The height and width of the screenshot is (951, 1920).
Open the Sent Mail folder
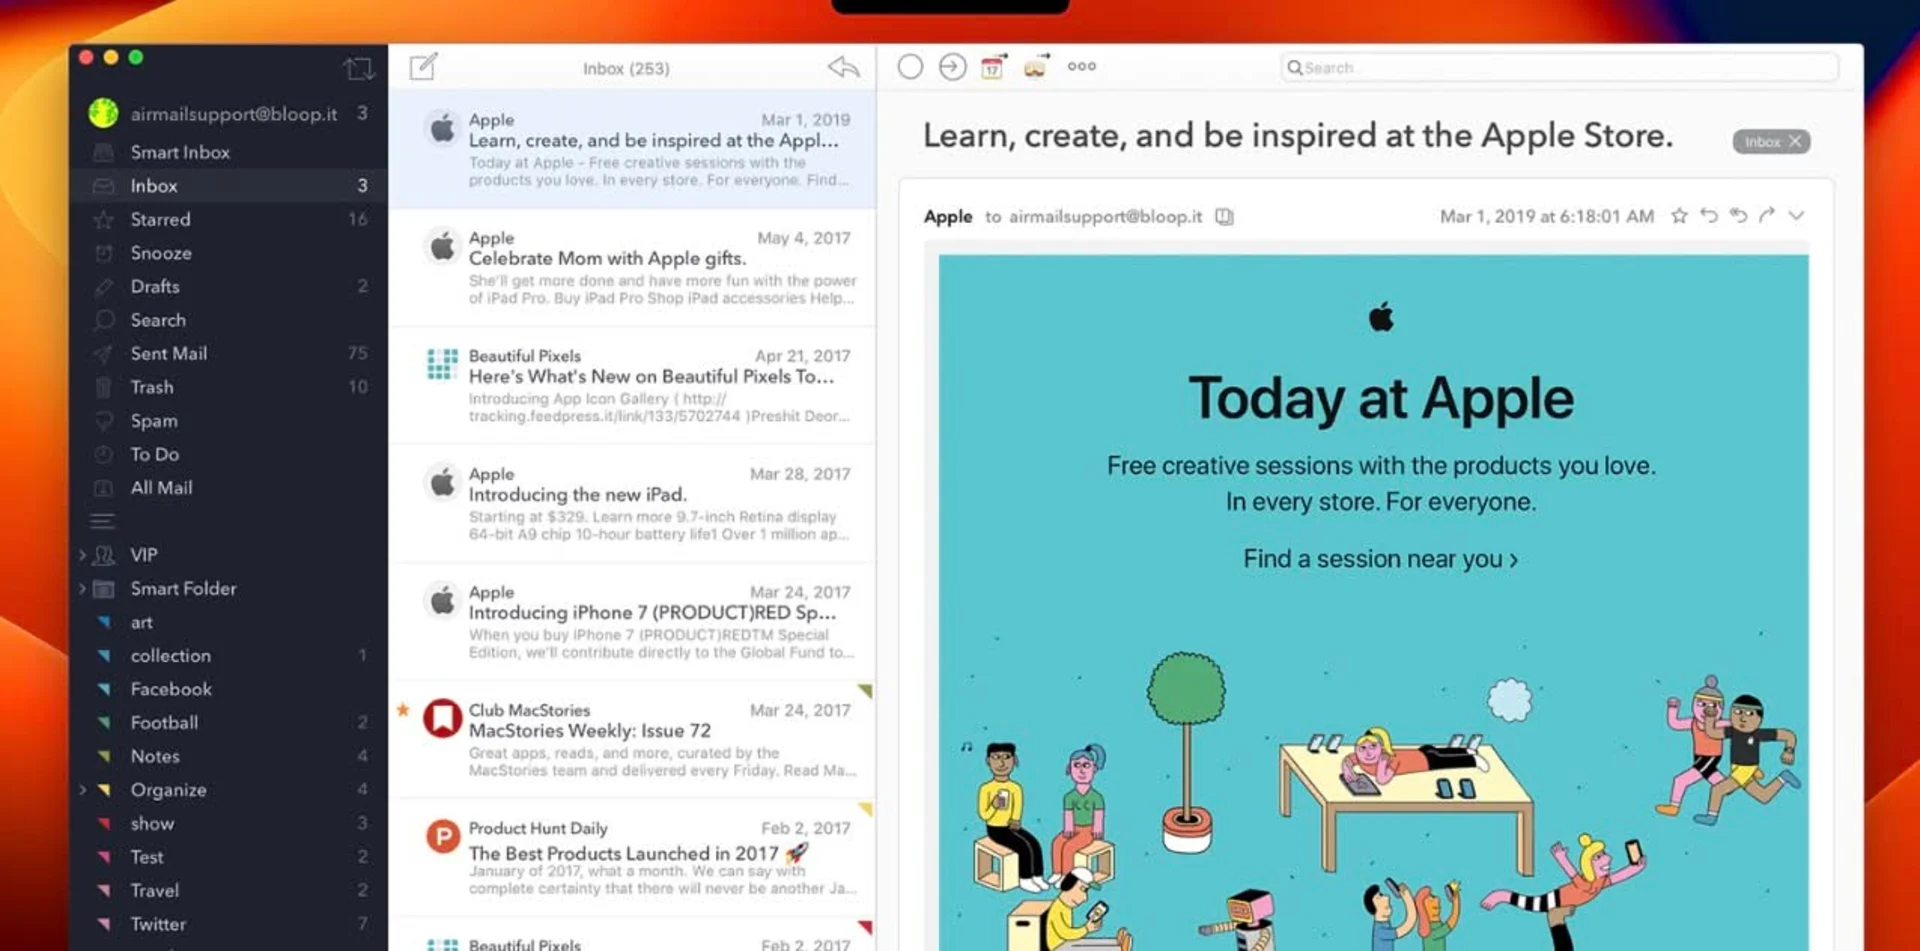tap(228, 353)
